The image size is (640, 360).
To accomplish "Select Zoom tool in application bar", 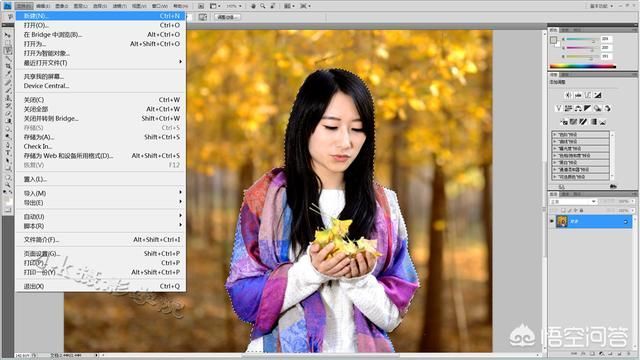I will [262, 6].
